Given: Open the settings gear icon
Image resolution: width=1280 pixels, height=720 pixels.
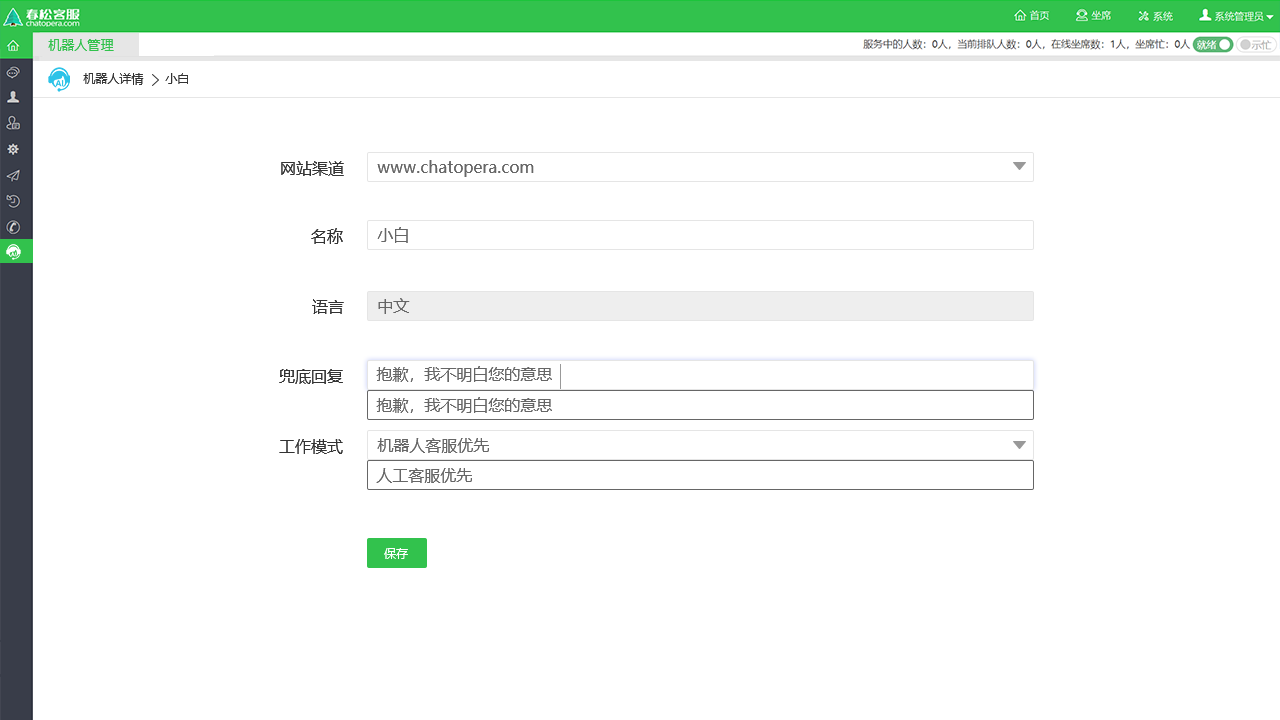Looking at the screenshot, I should (x=13, y=149).
